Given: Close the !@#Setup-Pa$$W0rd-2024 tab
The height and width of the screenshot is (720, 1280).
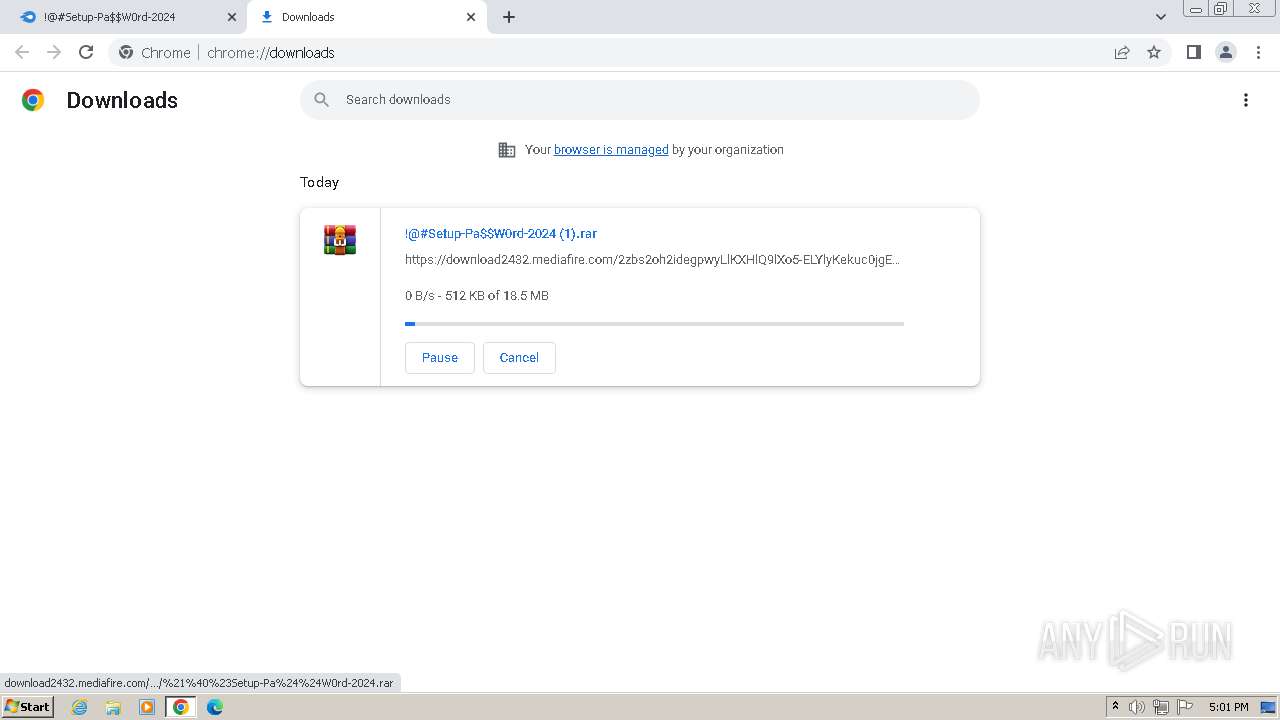Looking at the screenshot, I should tap(232, 17).
